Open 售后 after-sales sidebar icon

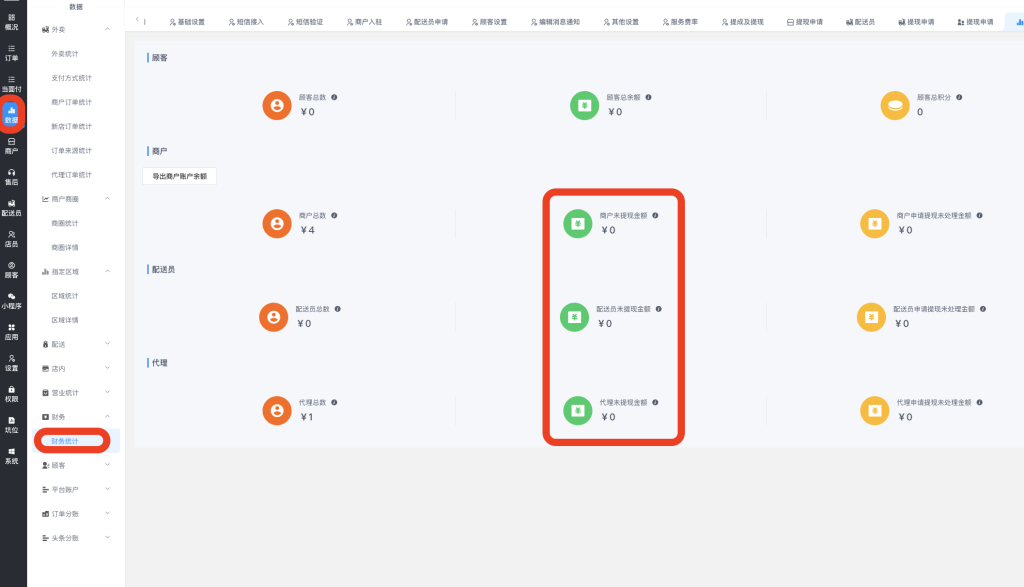(x=11, y=177)
